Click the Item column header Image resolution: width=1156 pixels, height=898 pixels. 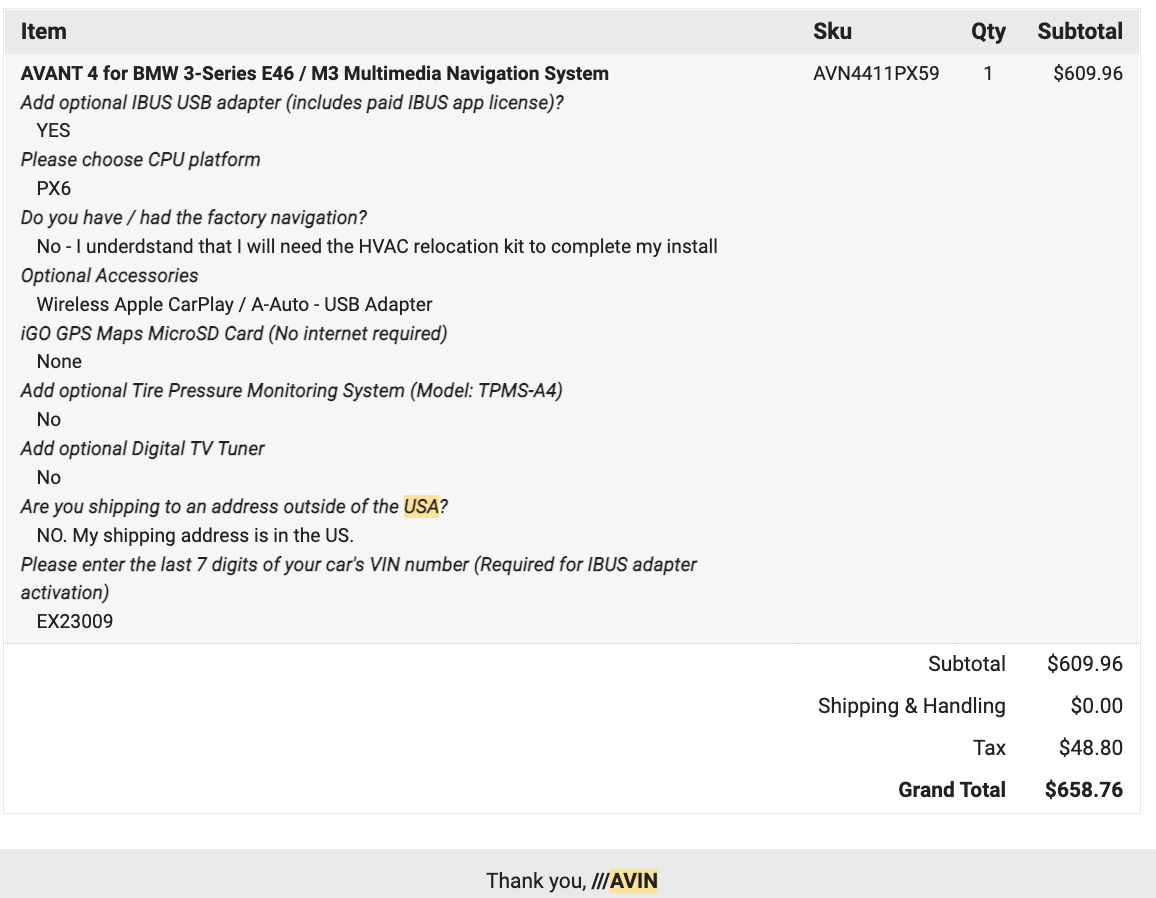pyautogui.click(x=44, y=31)
